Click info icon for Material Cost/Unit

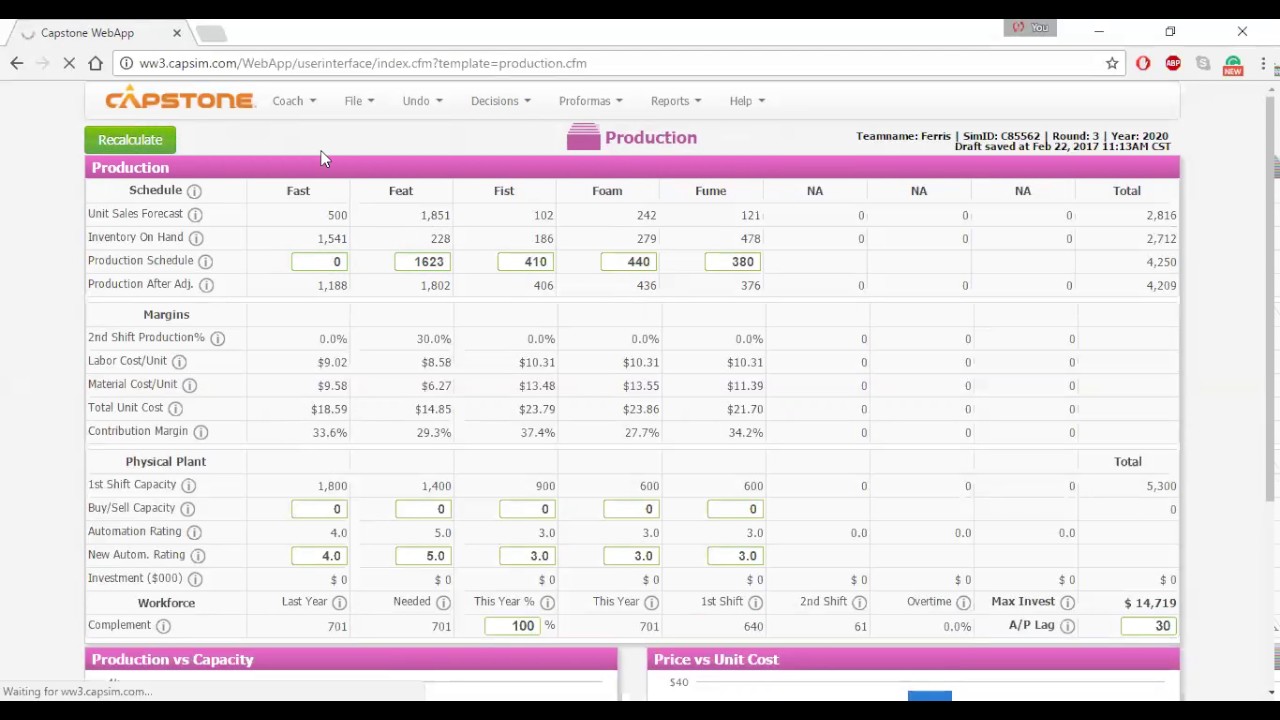click(x=189, y=385)
